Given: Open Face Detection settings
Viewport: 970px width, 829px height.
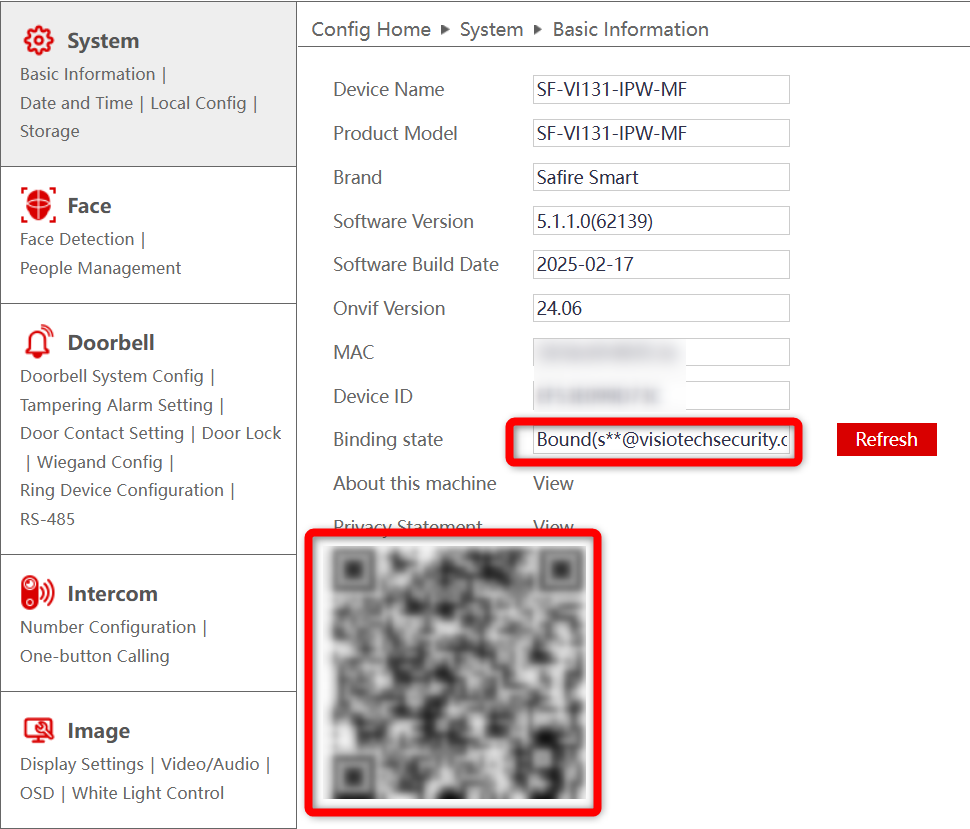Looking at the screenshot, I should click(x=77, y=239).
